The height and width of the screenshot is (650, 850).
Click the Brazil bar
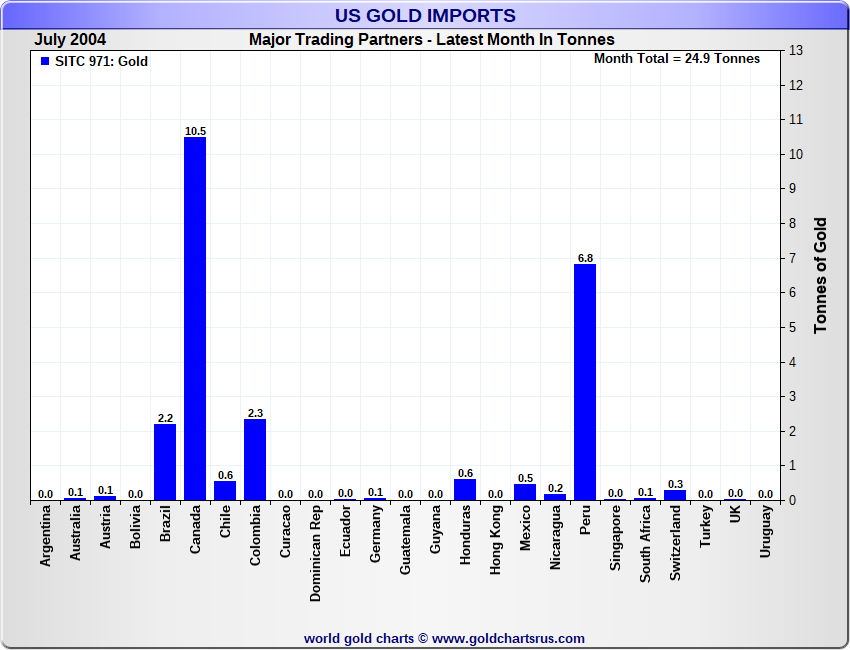pyautogui.click(x=165, y=462)
